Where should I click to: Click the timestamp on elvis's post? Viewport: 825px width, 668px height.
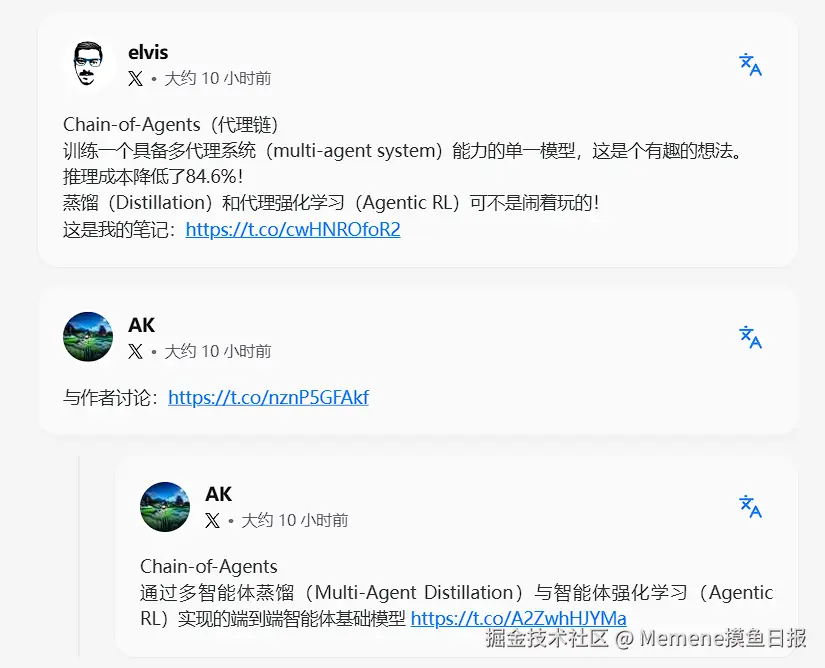point(218,79)
